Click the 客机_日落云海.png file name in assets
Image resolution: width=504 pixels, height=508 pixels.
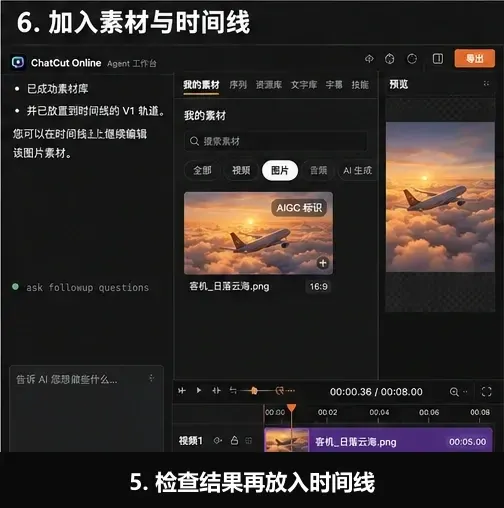click(x=229, y=286)
